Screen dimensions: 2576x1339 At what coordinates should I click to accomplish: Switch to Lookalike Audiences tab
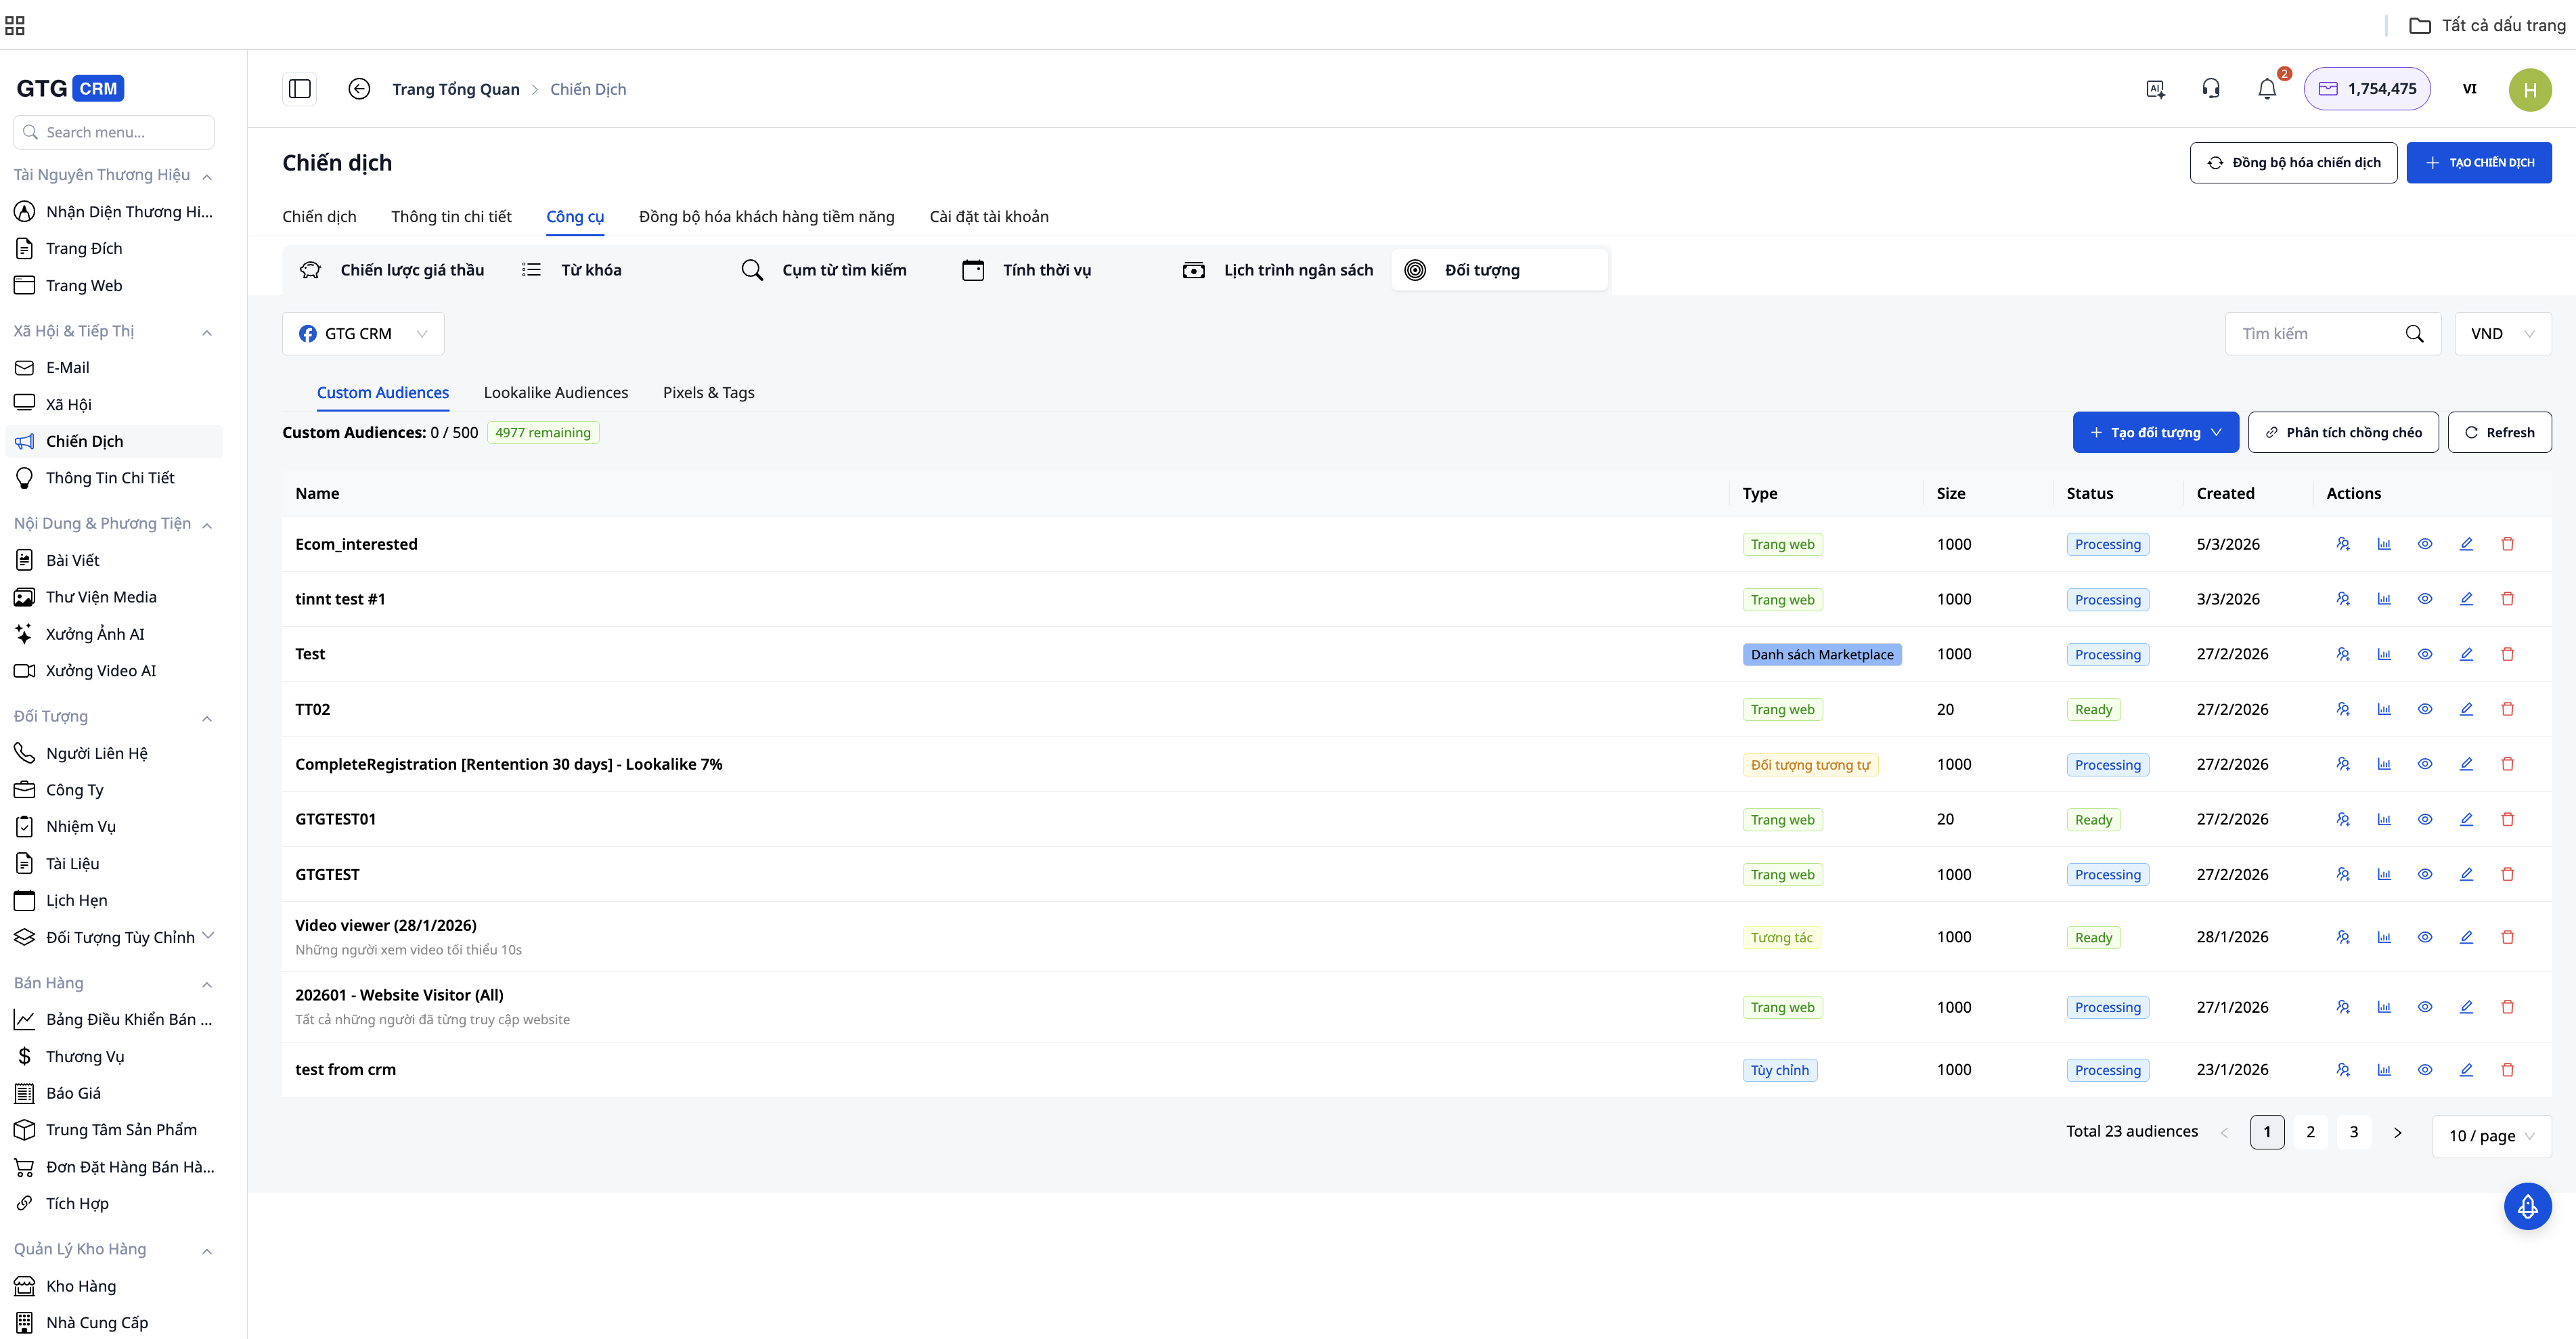coord(555,393)
